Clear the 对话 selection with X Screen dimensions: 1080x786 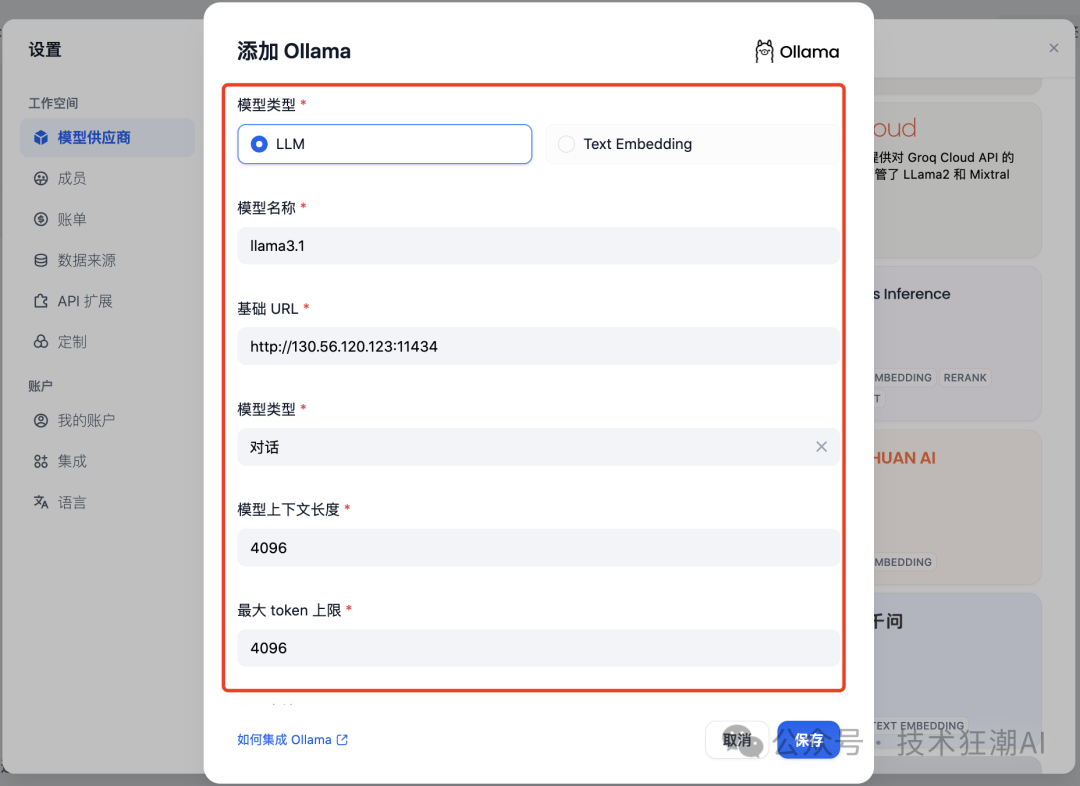click(821, 447)
